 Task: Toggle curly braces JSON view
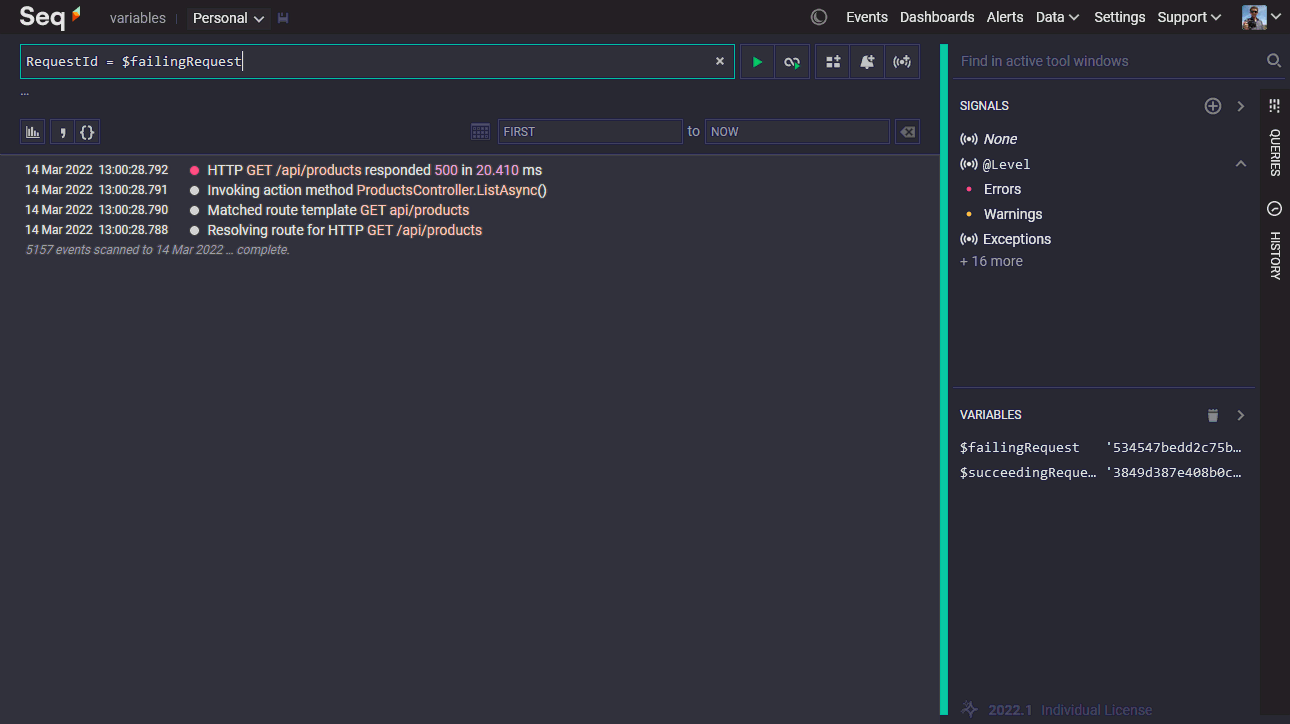pyautogui.click(x=87, y=132)
